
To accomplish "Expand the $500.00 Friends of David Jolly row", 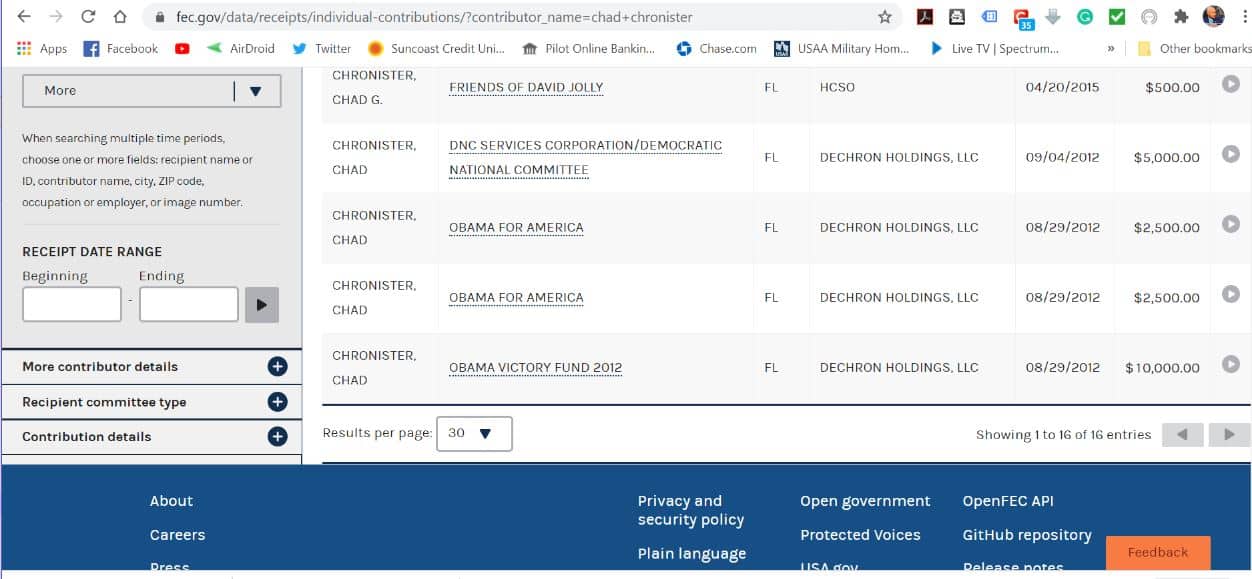I will pyautogui.click(x=1231, y=84).
